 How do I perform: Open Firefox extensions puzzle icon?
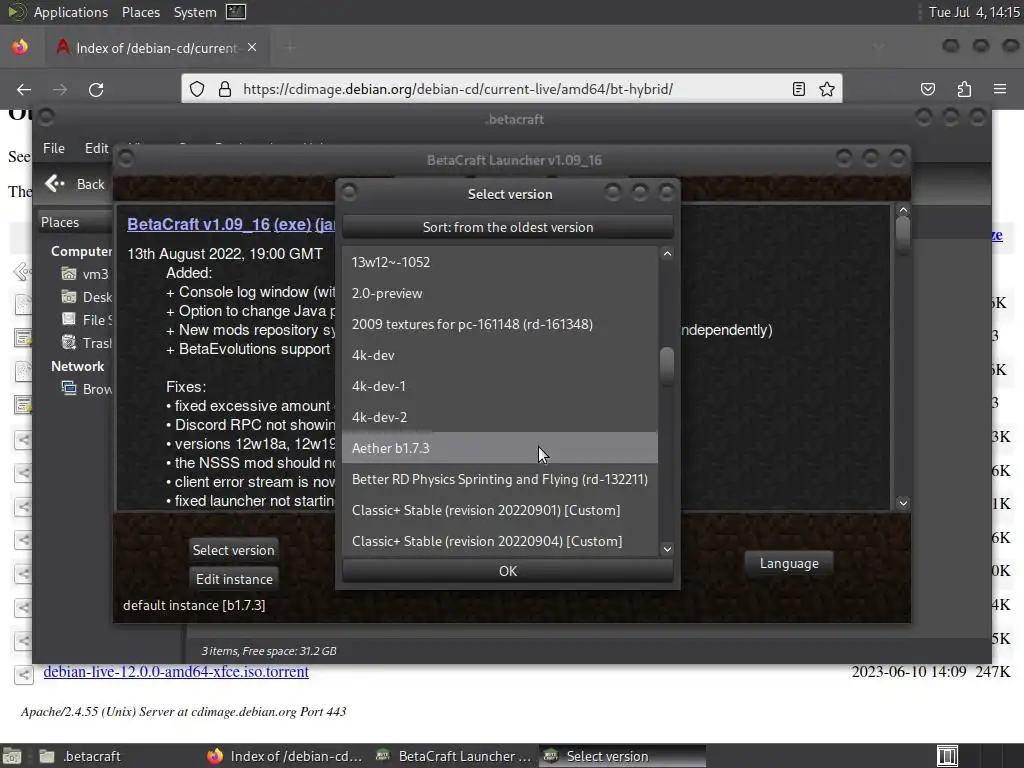coord(964,89)
